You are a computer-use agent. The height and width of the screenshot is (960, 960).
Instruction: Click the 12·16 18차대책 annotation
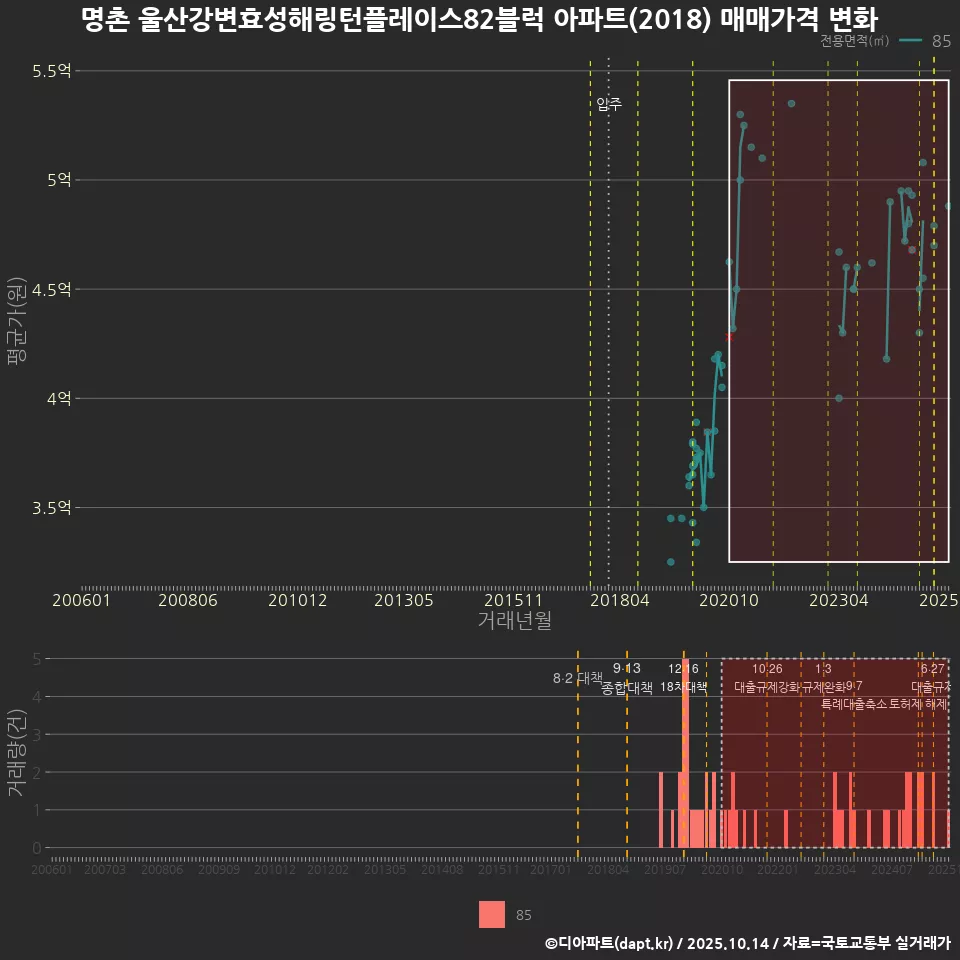point(685,680)
